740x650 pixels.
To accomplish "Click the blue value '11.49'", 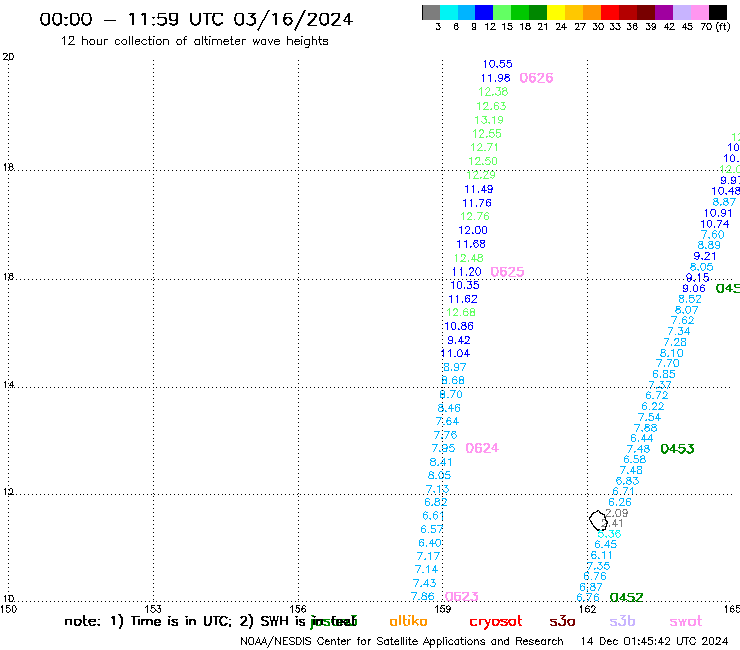I will point(479,189).
